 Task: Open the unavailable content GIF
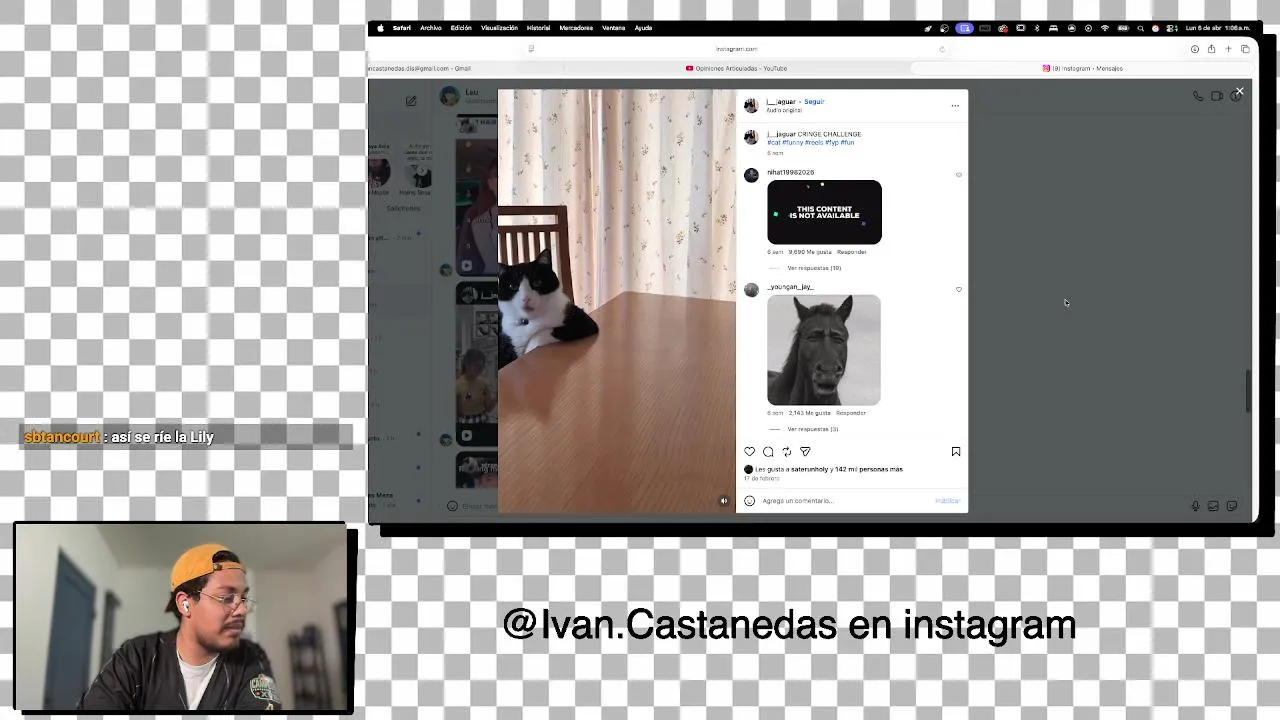824,212
